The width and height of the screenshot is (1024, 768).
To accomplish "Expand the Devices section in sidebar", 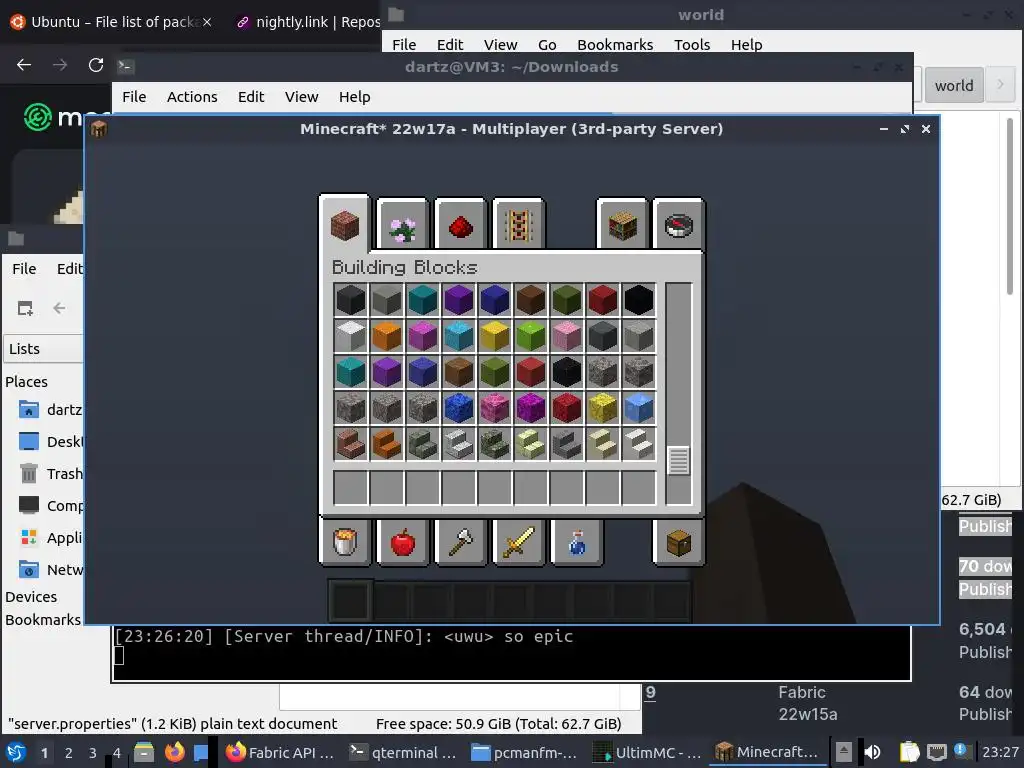I will point(31,597).
